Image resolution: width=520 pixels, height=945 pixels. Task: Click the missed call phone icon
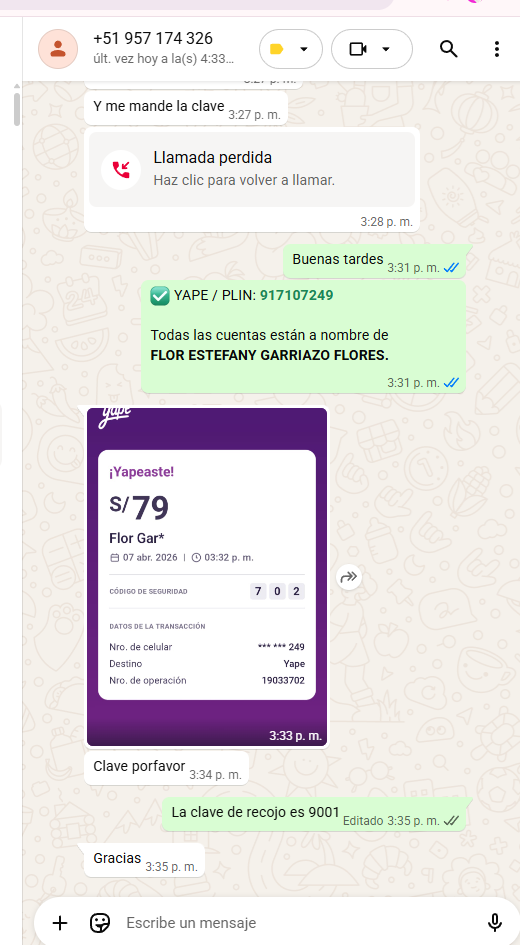click(121, 169)
